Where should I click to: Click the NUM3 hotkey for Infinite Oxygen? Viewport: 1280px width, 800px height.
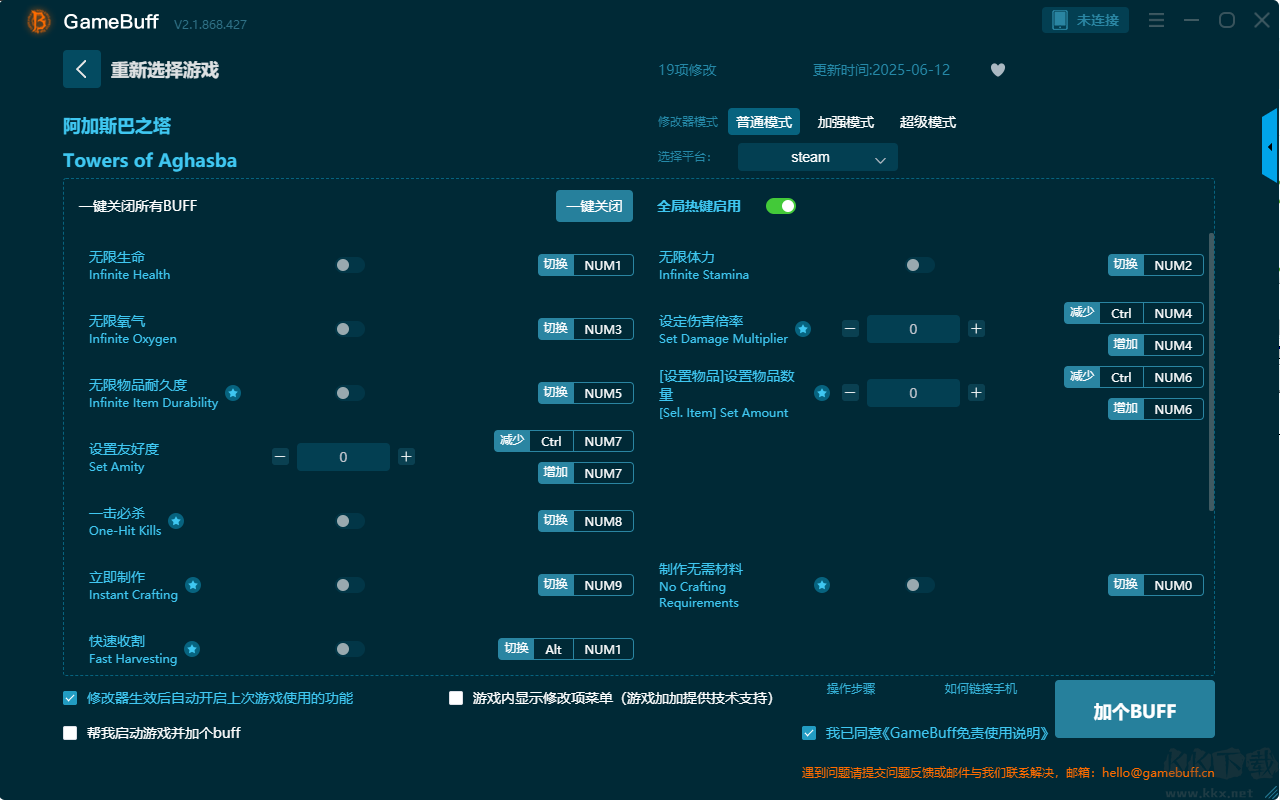(586, 329)
